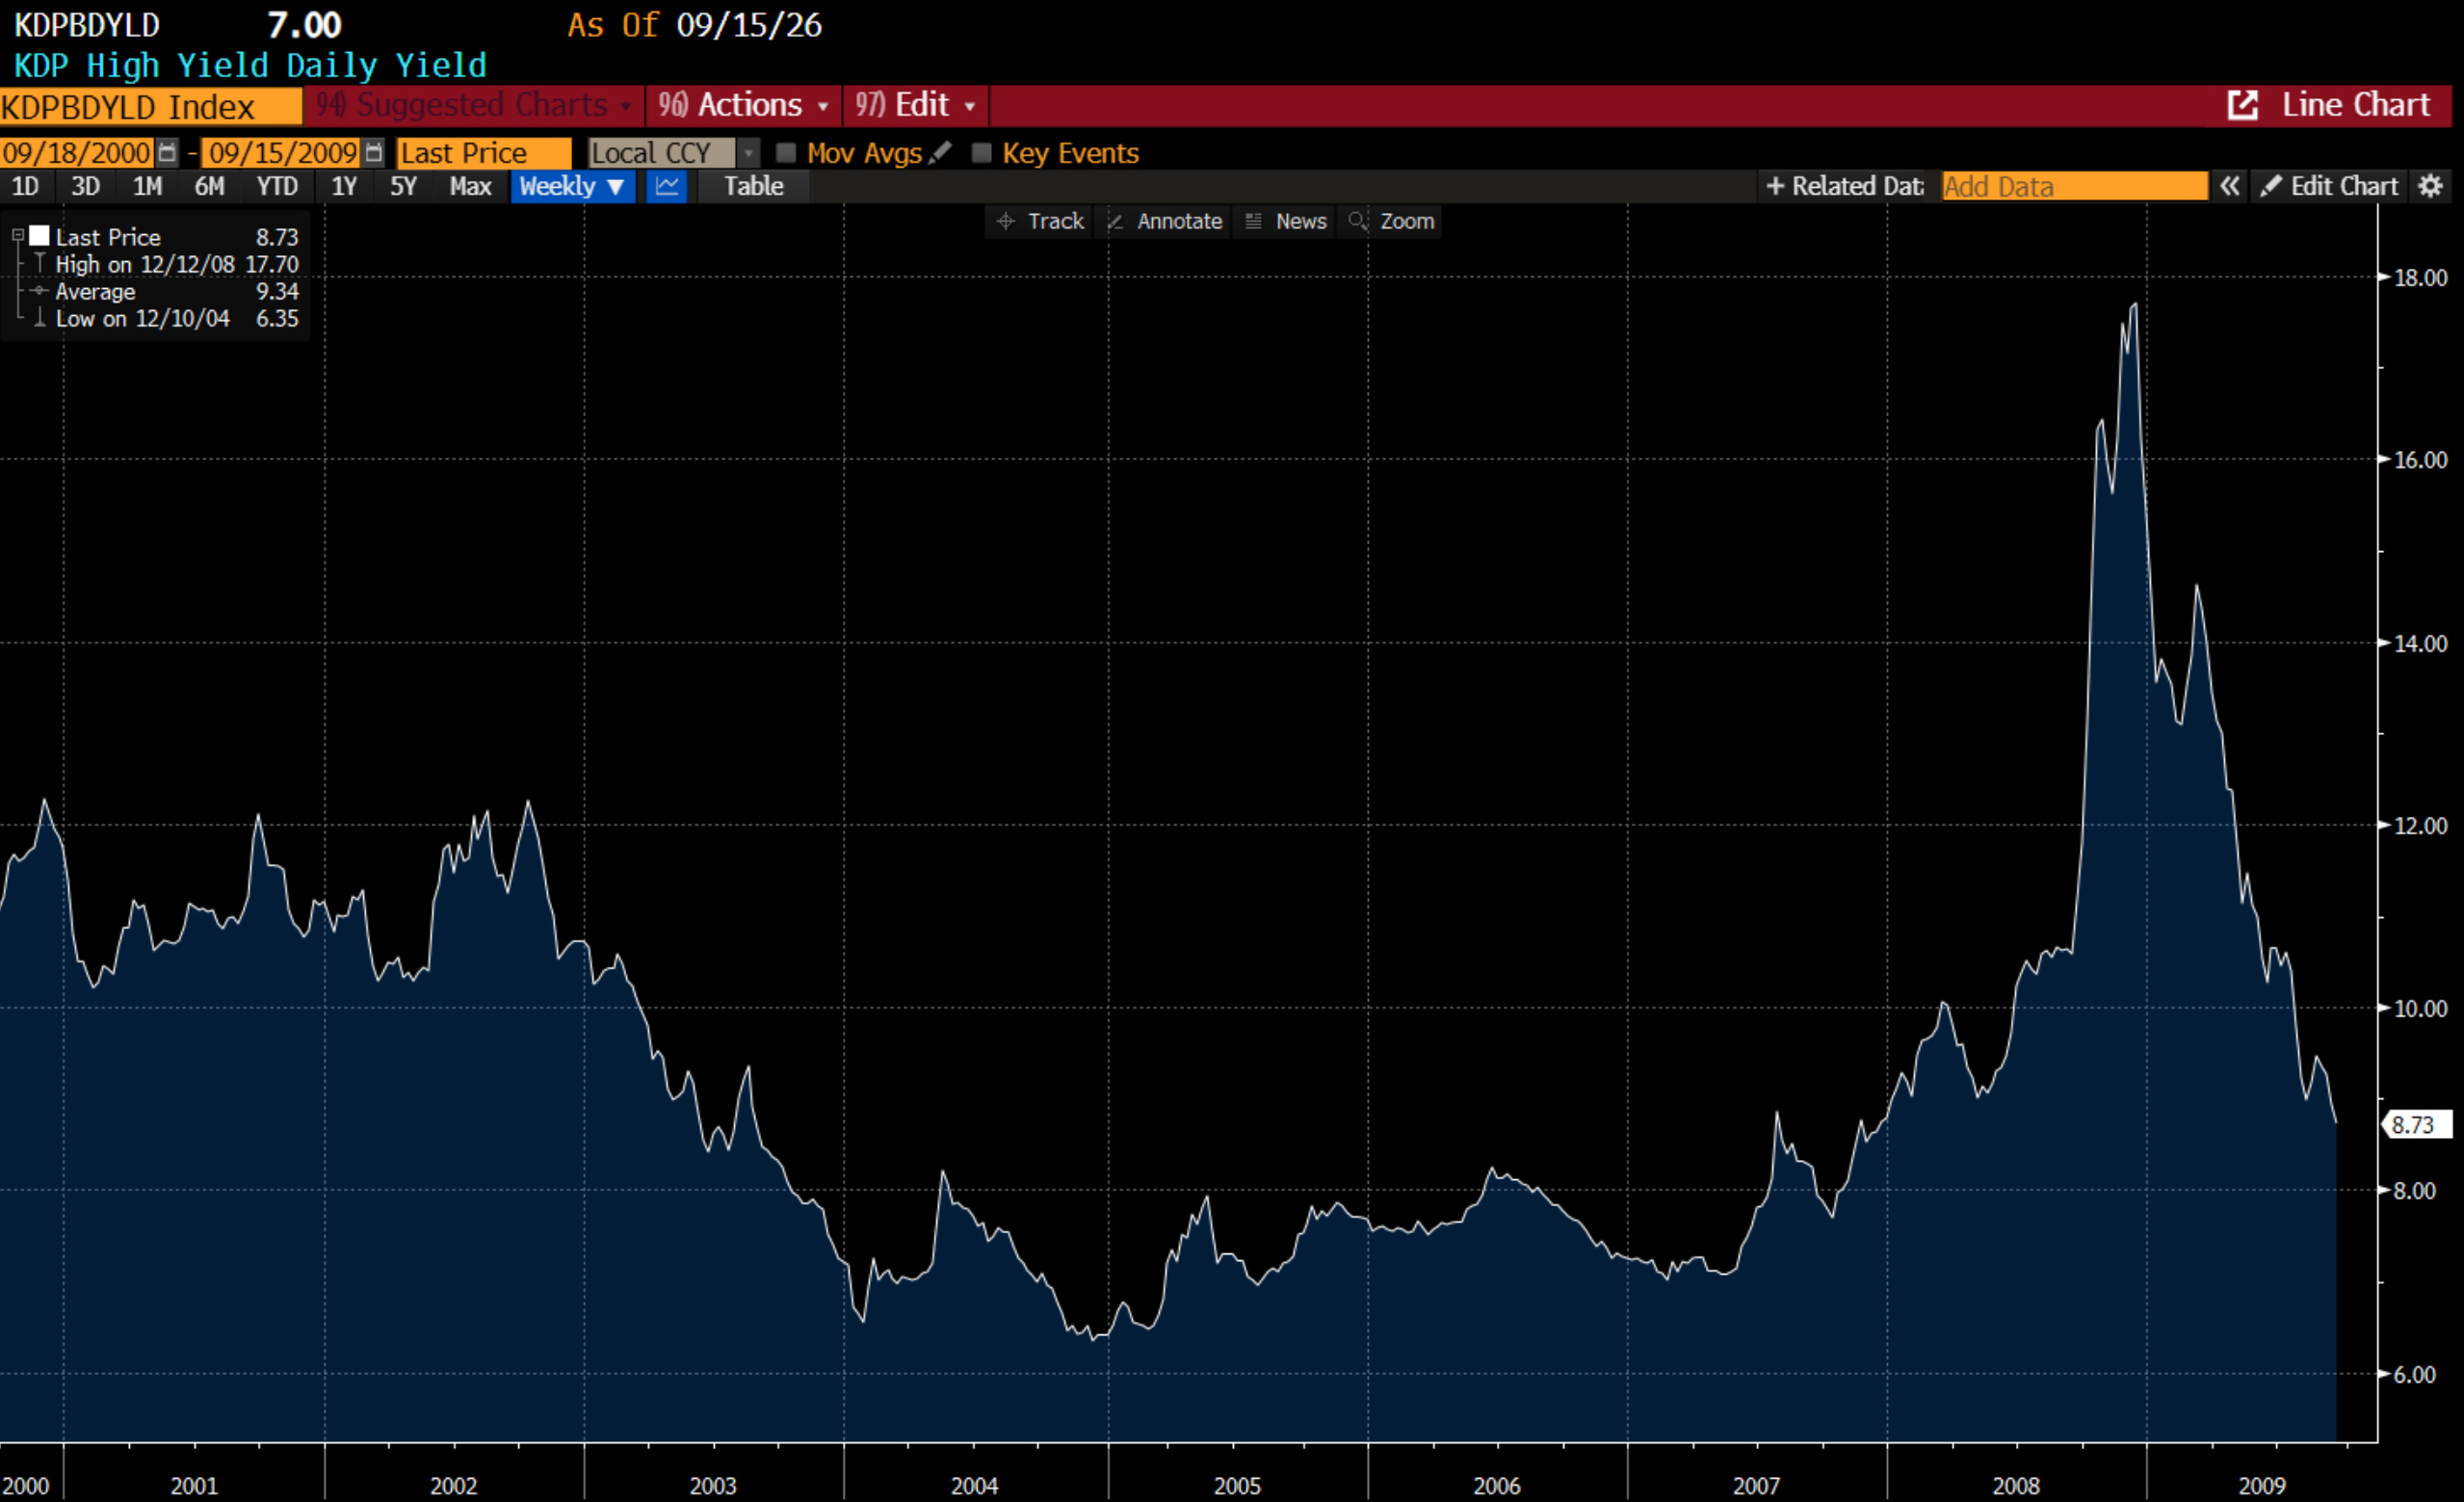
Task: Switch to the Table view
Action: click(753, 186)
